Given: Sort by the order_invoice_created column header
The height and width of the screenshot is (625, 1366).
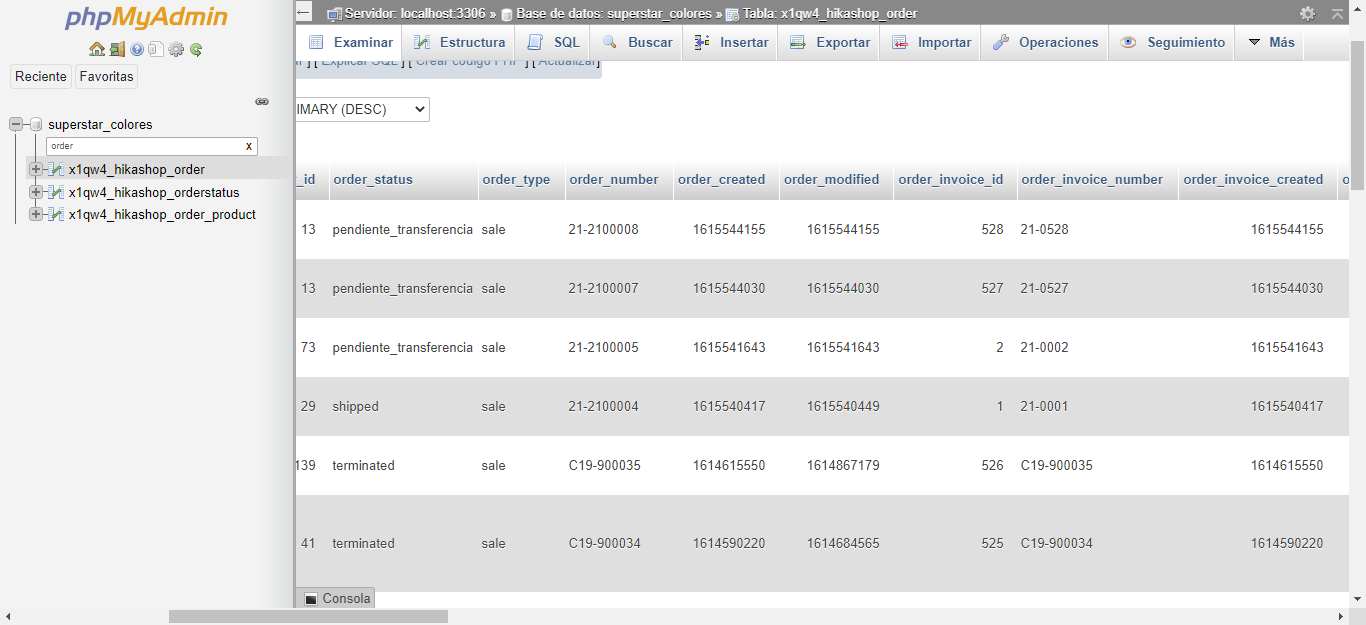Looking at the screenshot, I should tap(1253, 180).
